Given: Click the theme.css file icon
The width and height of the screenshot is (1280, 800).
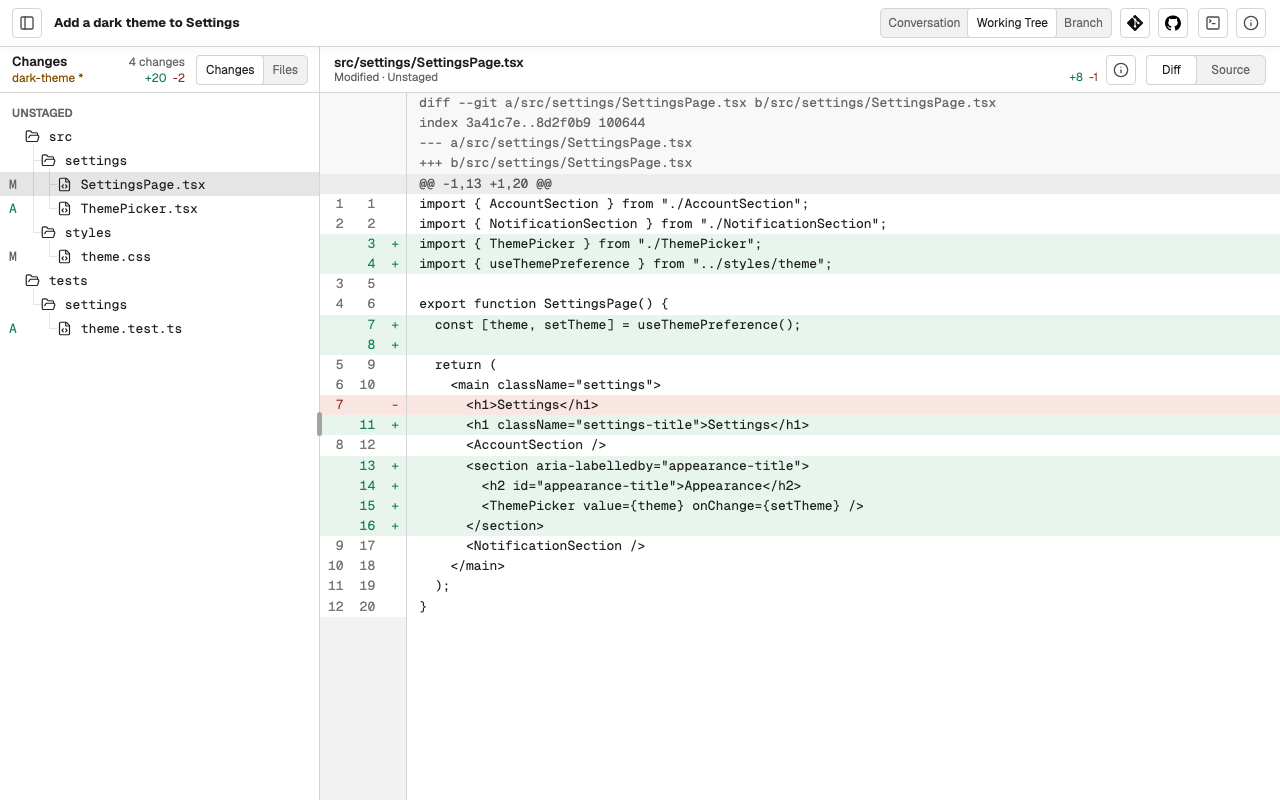Looking at the screenshot, I should (64, 256).
